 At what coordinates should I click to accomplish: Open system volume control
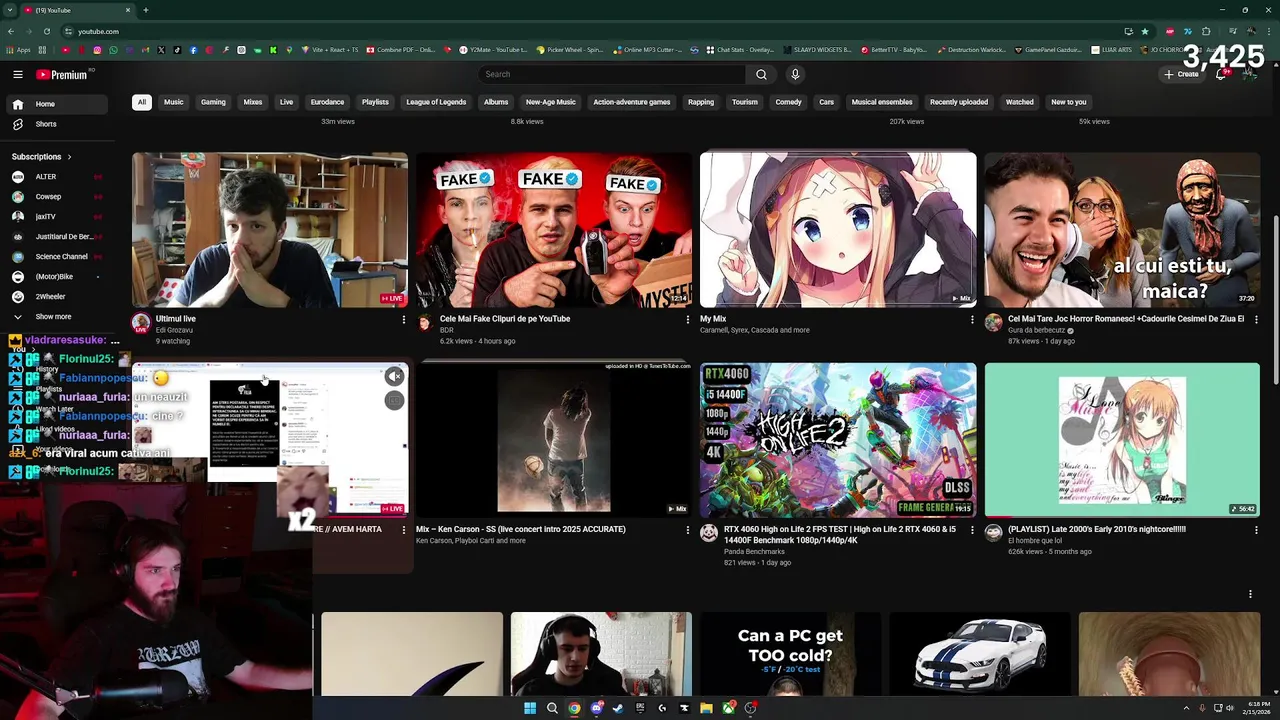click(x=1229, y=708)
